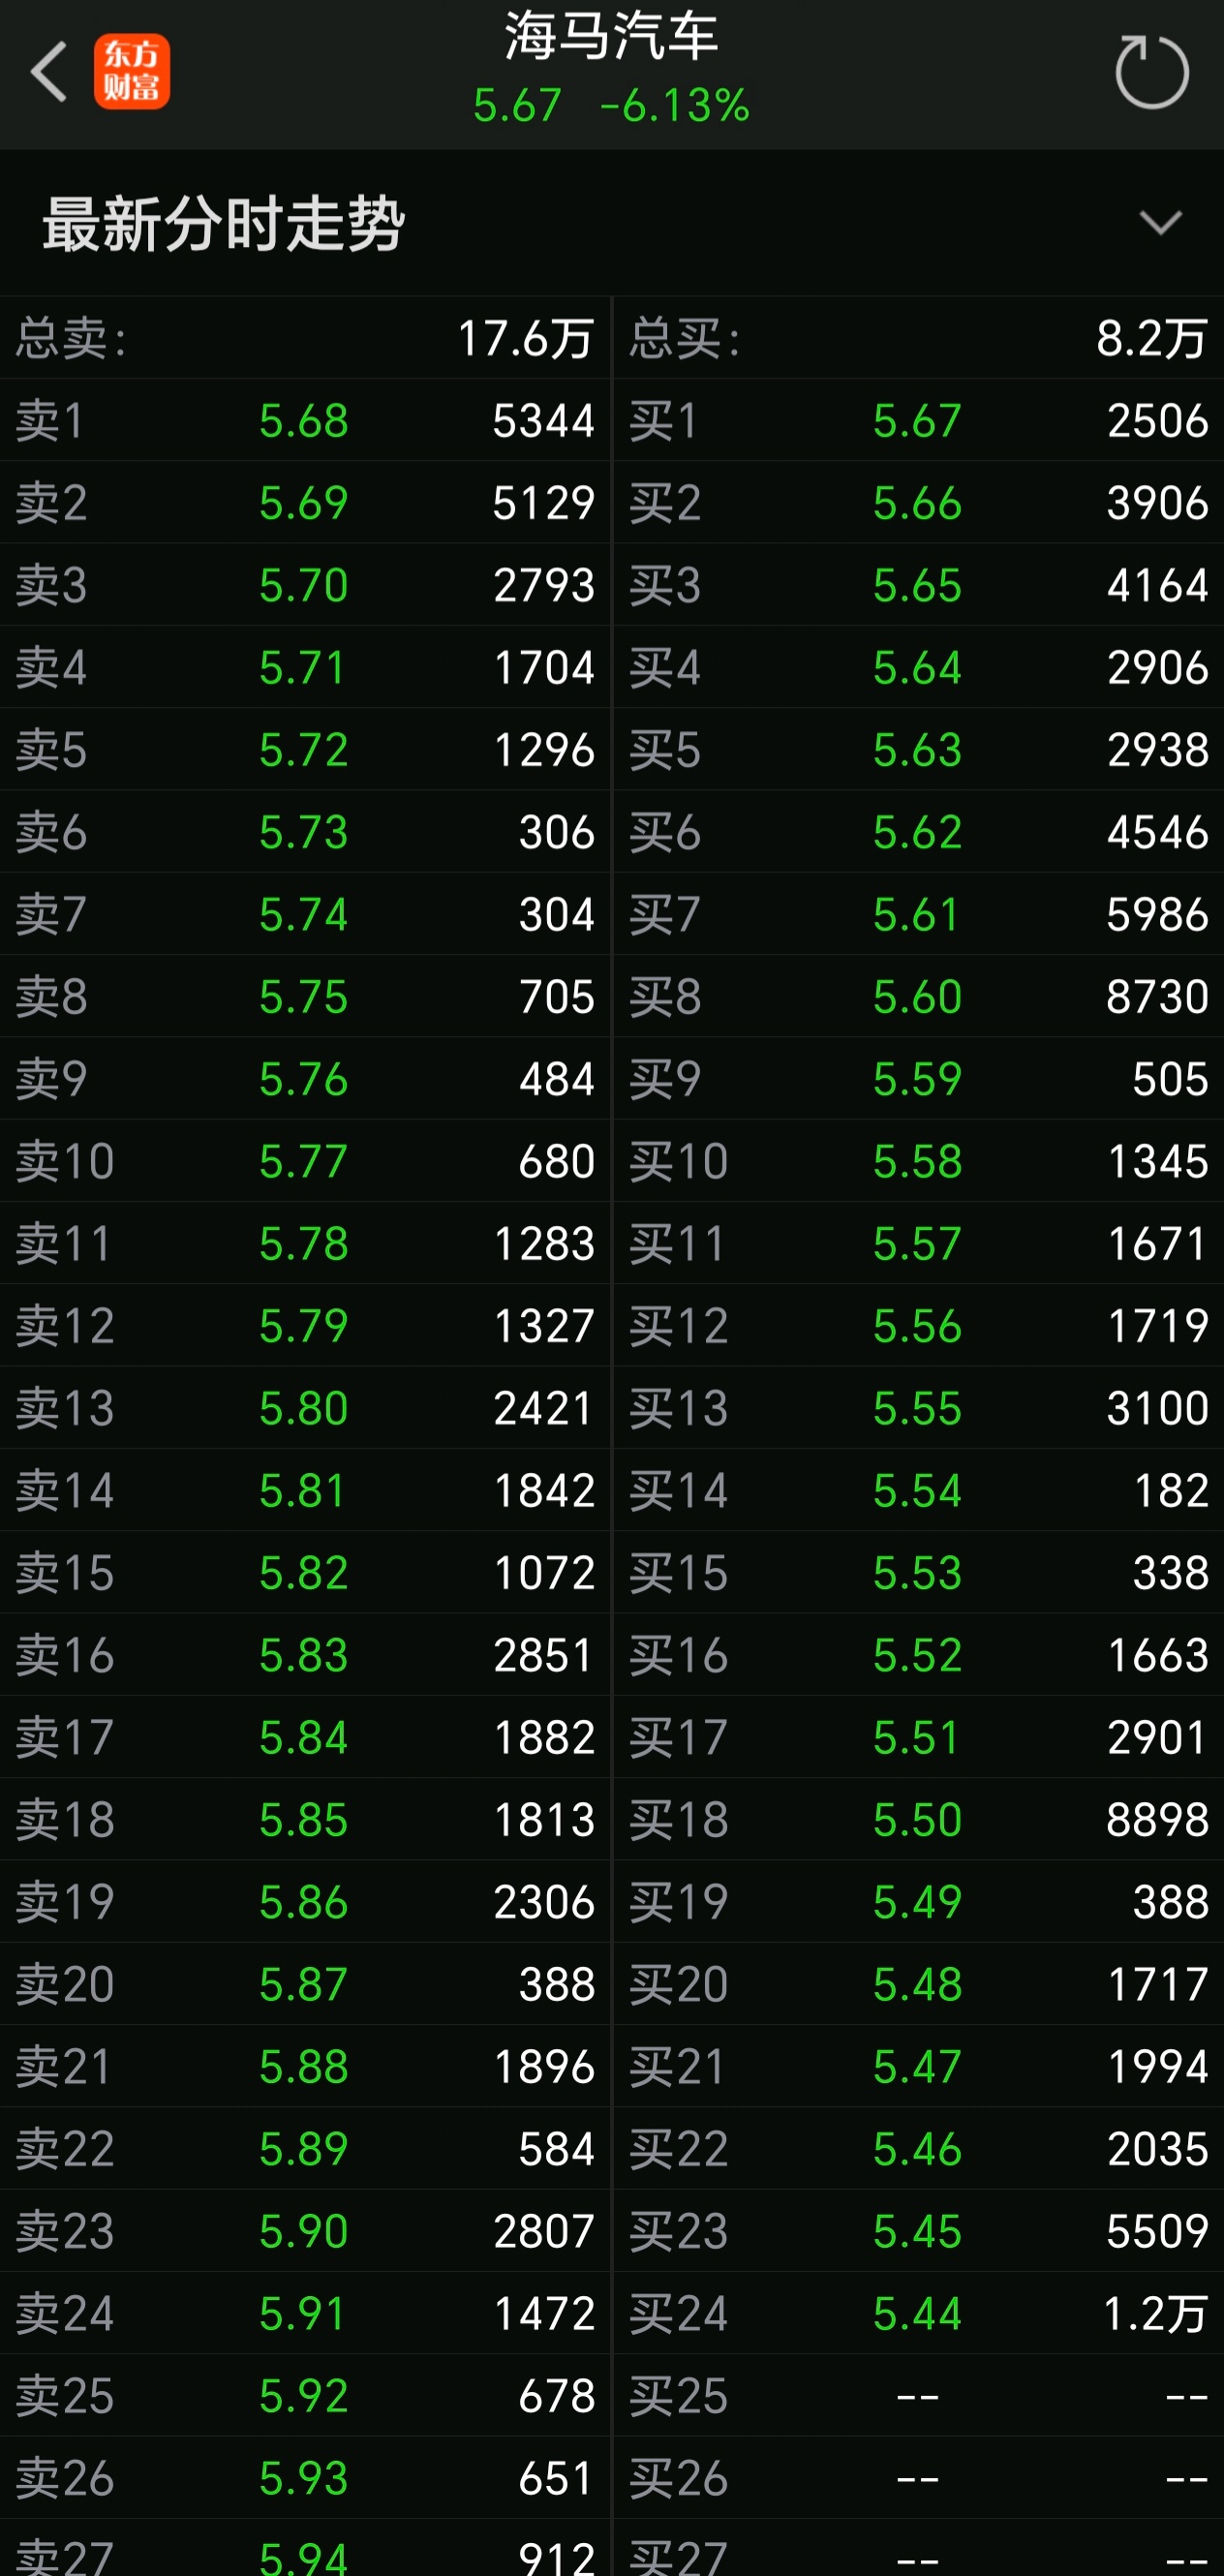This screenshot has height=2576, width=1224.
Task: Tap the 卖14 price 5.81
Action: pyautogui.click(x=303, y=1490)
